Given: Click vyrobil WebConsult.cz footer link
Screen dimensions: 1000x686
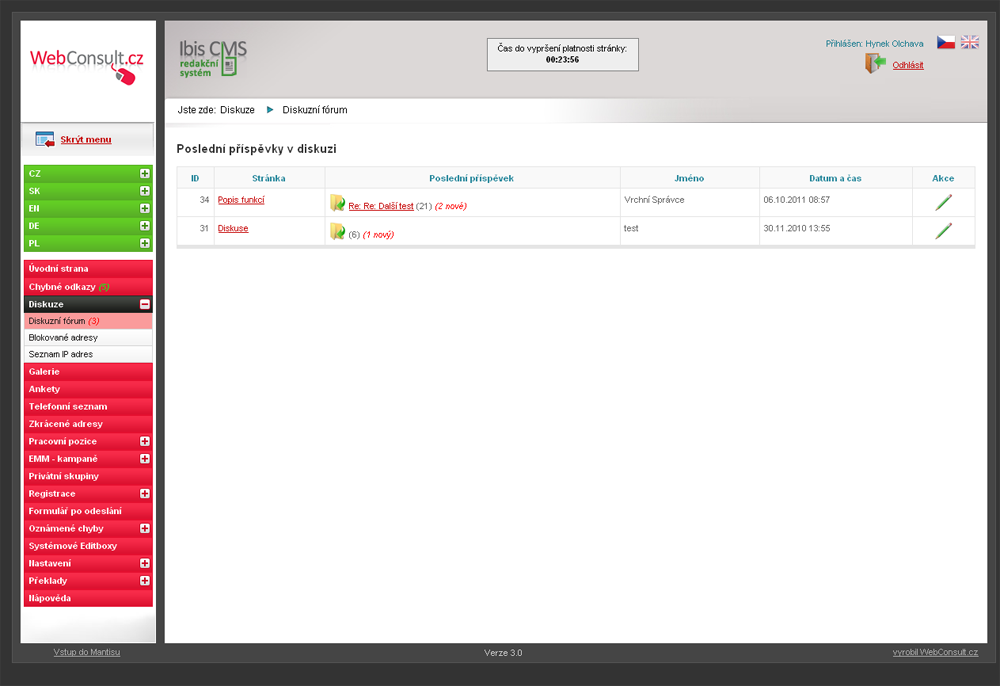Looking at the screenshot, I should click(935, 652).
